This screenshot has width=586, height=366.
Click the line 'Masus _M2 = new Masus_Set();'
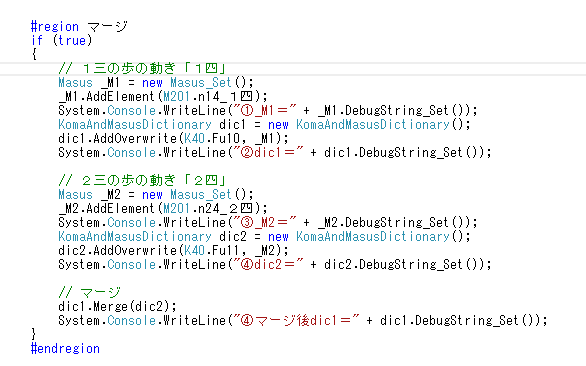[156, 194]
